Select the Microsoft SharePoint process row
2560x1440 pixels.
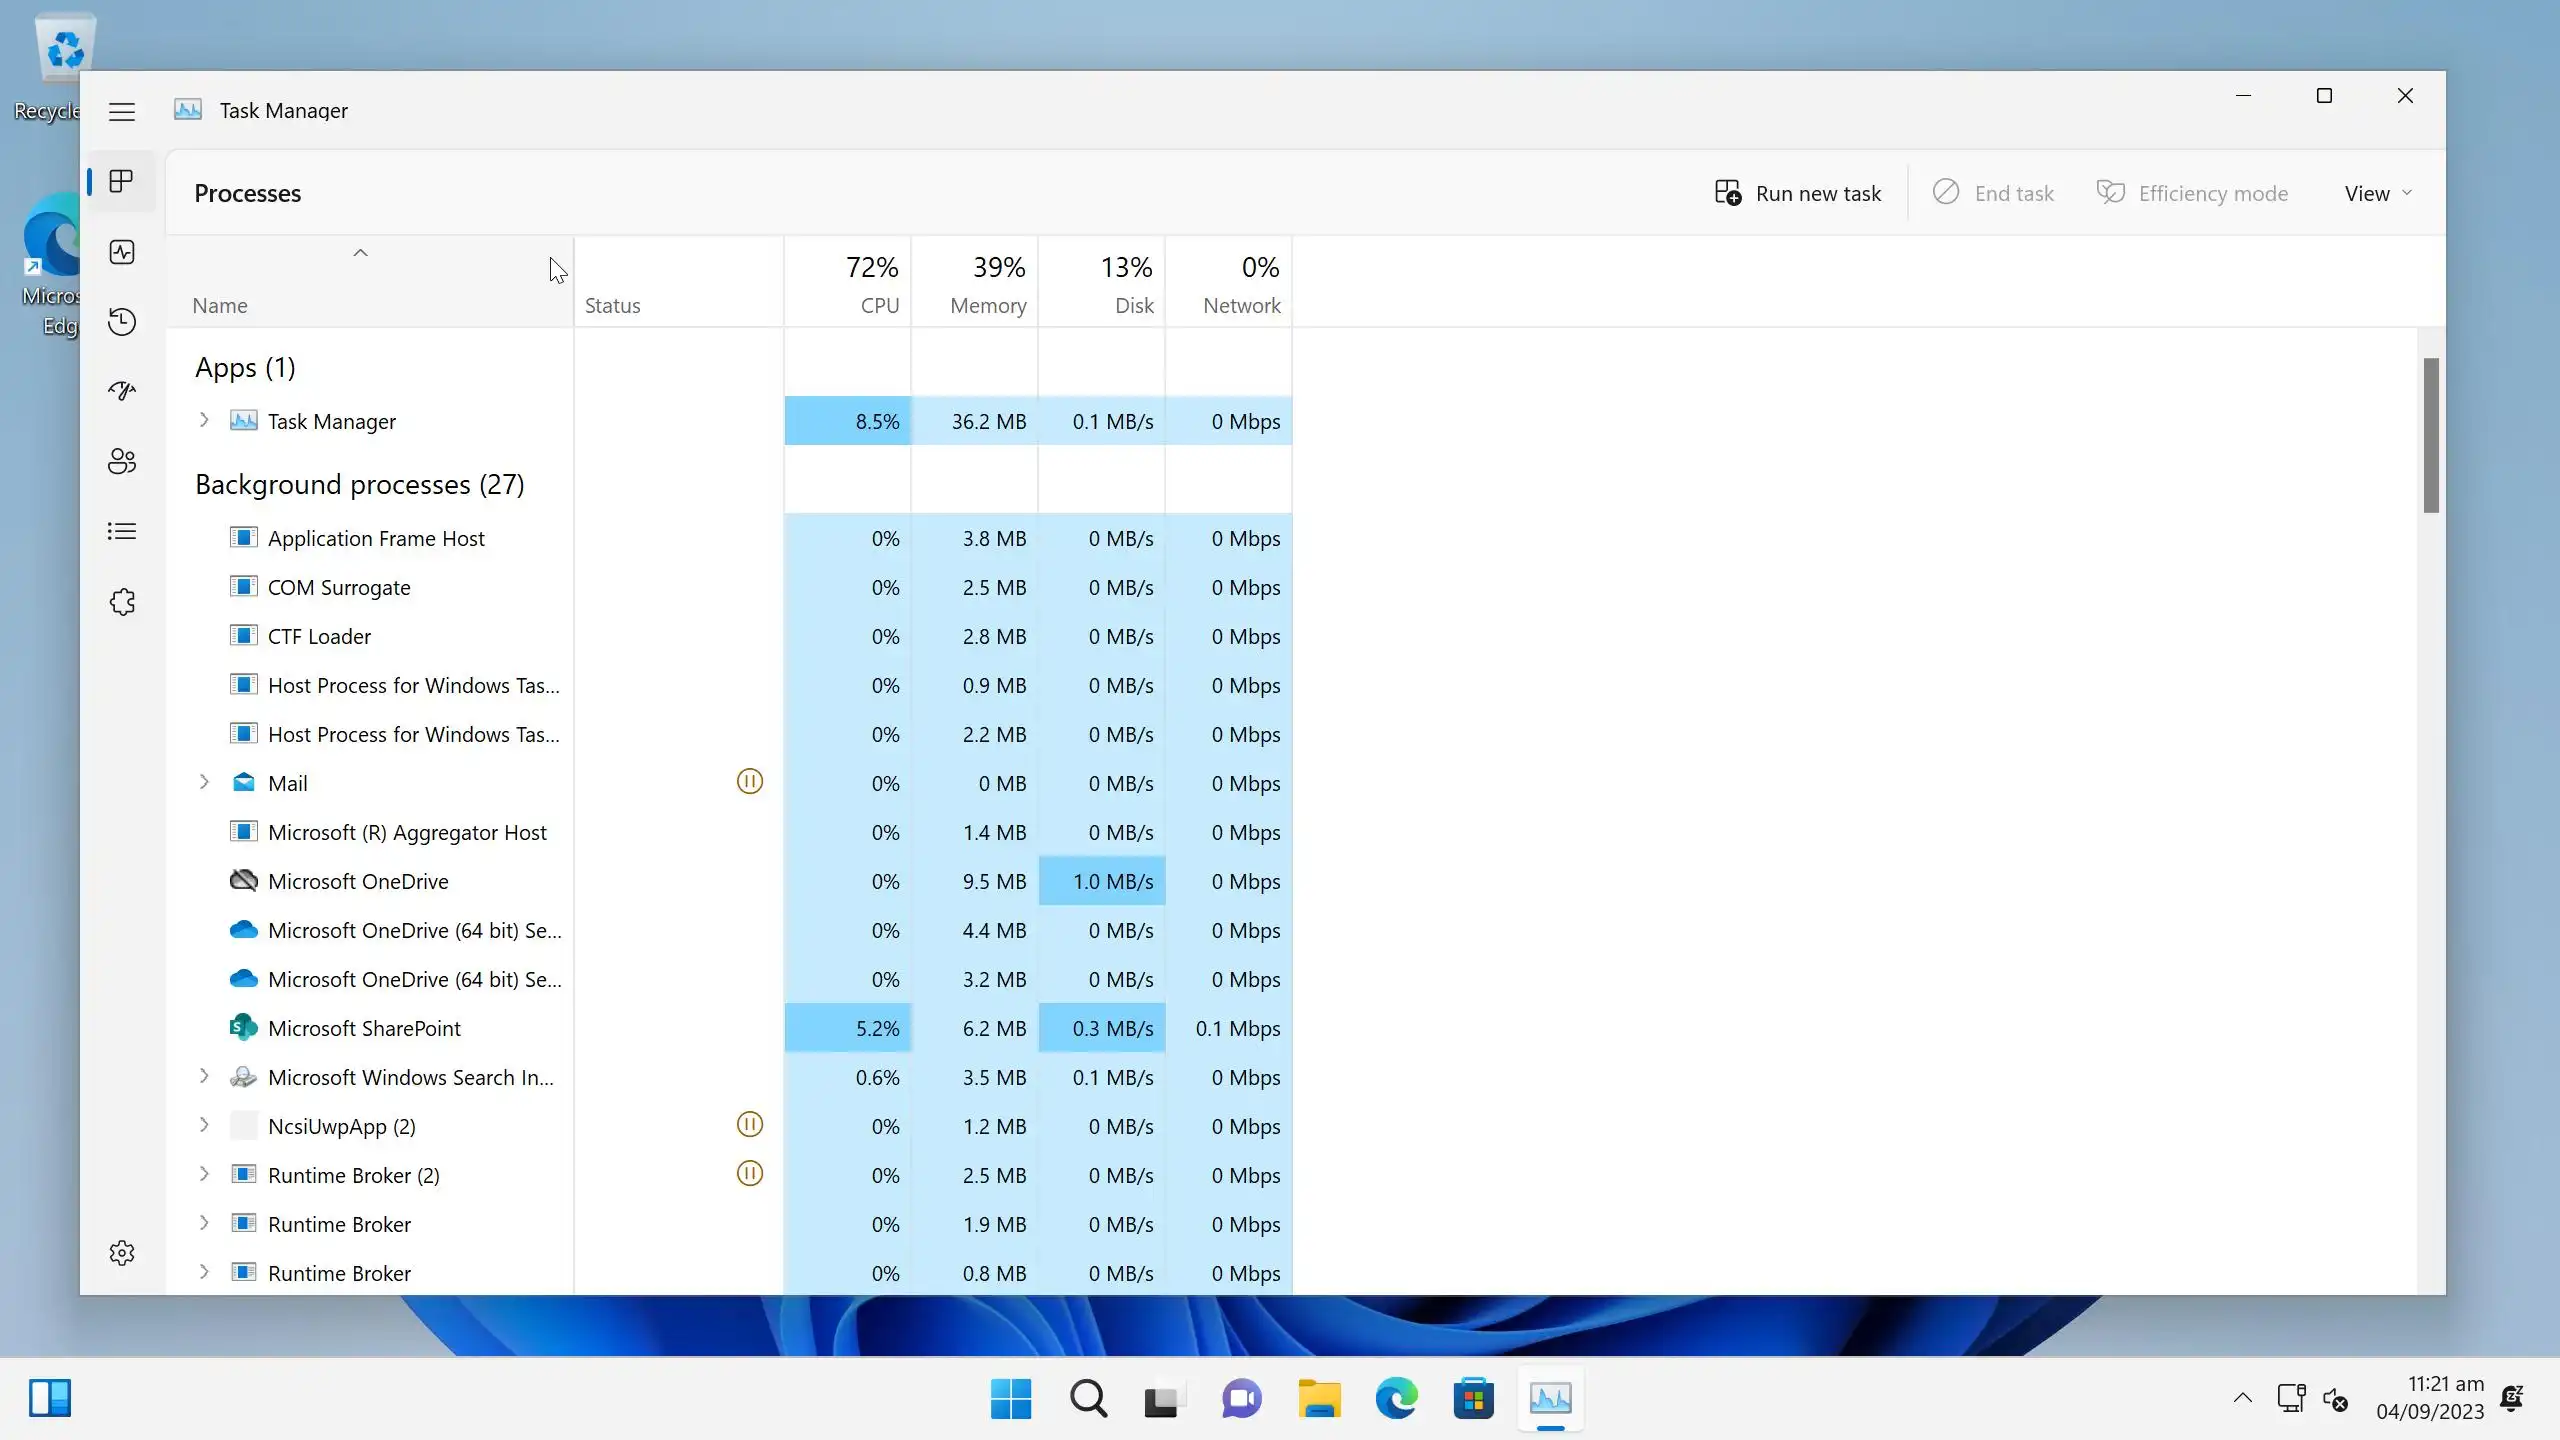tap(364, 1028)
